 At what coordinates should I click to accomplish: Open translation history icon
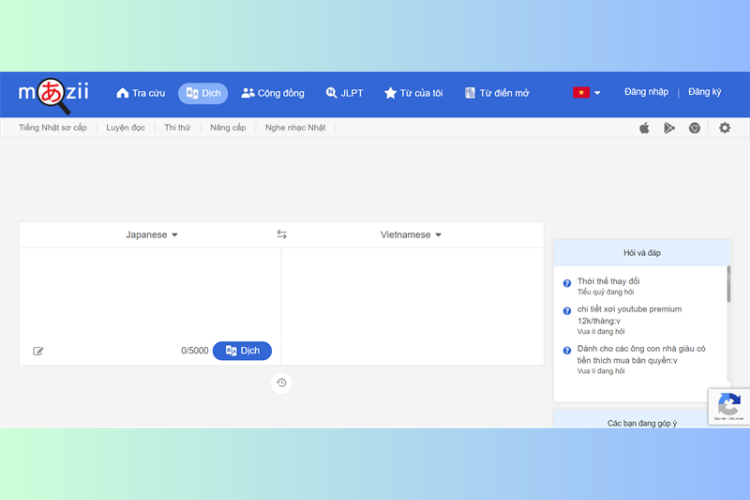(281, 383)
